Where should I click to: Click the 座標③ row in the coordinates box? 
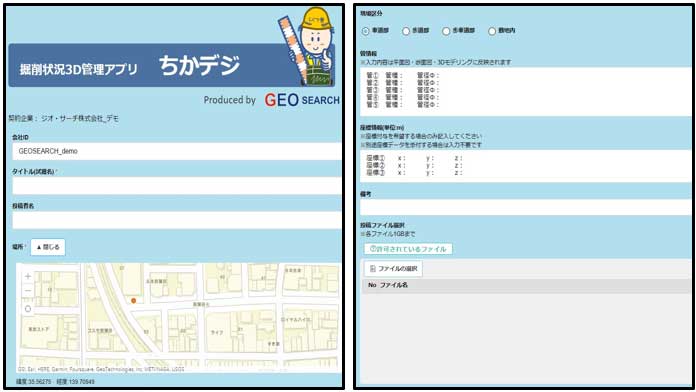point(415,173)
